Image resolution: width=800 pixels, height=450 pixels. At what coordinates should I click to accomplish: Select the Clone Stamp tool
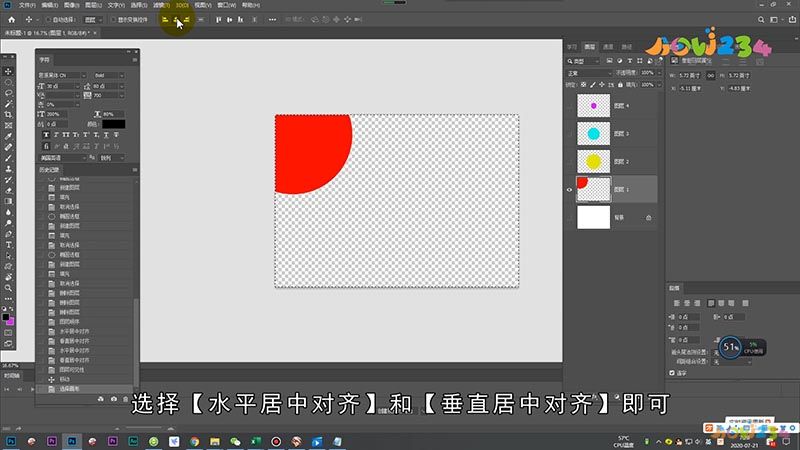[x=8, y=169]
